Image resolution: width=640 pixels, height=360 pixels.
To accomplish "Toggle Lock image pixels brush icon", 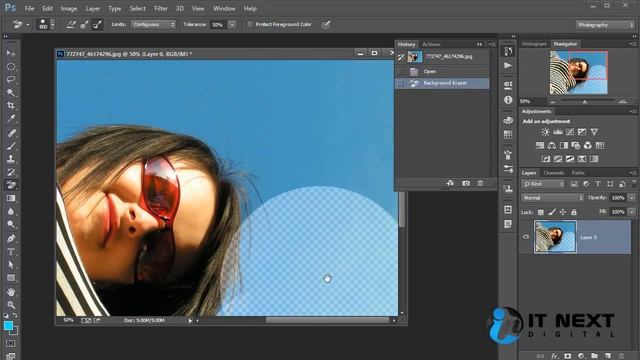I will 551,212.
